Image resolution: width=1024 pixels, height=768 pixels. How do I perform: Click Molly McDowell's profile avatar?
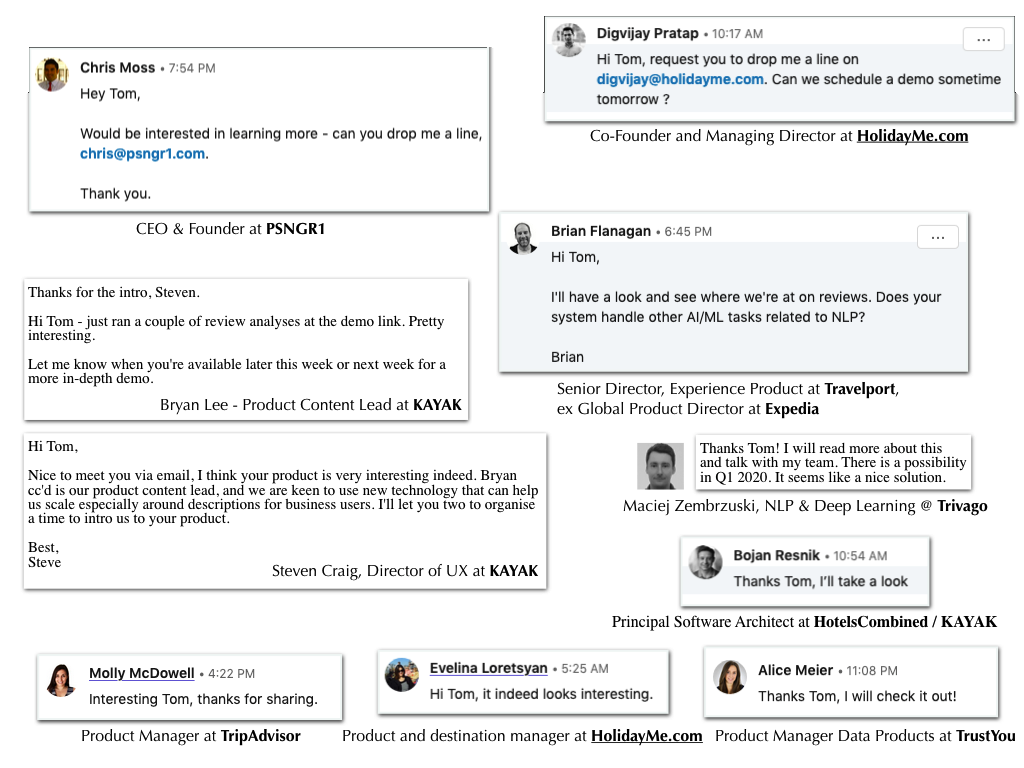61,680
